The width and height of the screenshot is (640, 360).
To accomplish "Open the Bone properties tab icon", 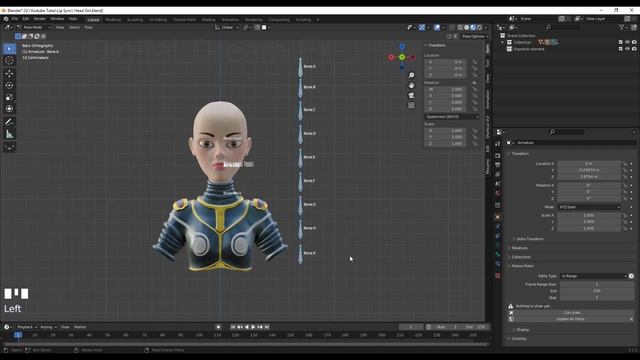I will pos(498,254).
